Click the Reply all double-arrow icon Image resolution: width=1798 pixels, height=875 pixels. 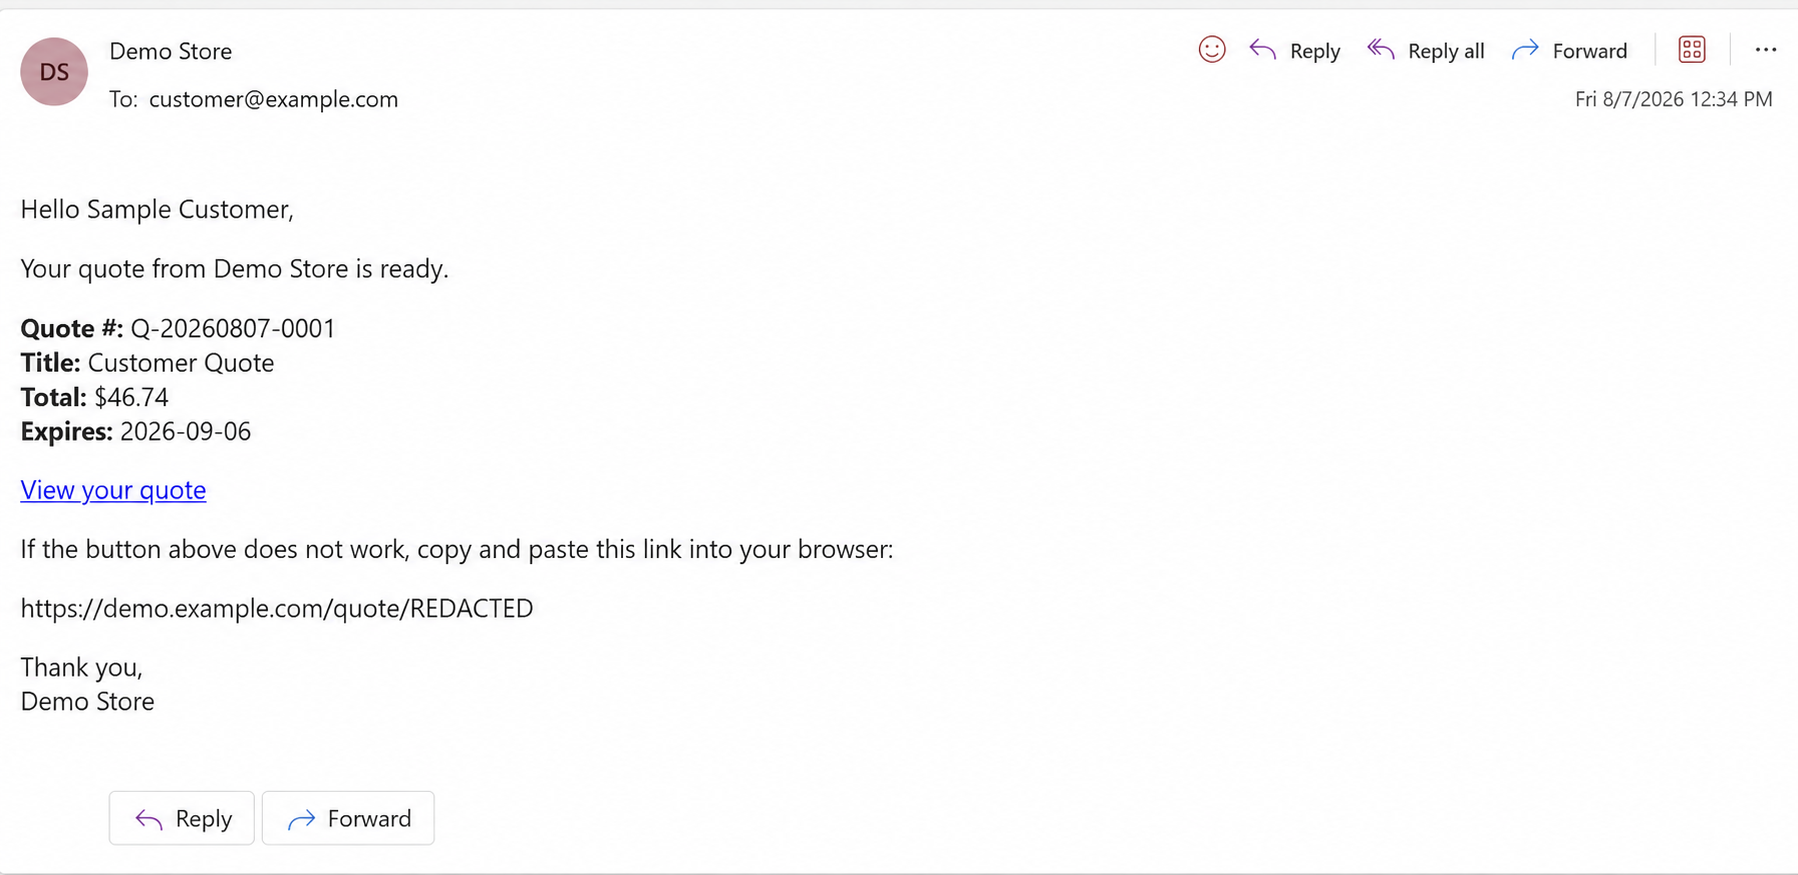1381,50
